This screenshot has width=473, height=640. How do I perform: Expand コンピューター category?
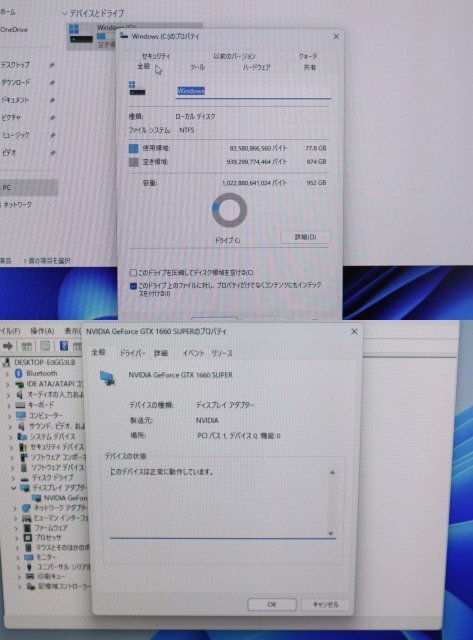[10, 416]
